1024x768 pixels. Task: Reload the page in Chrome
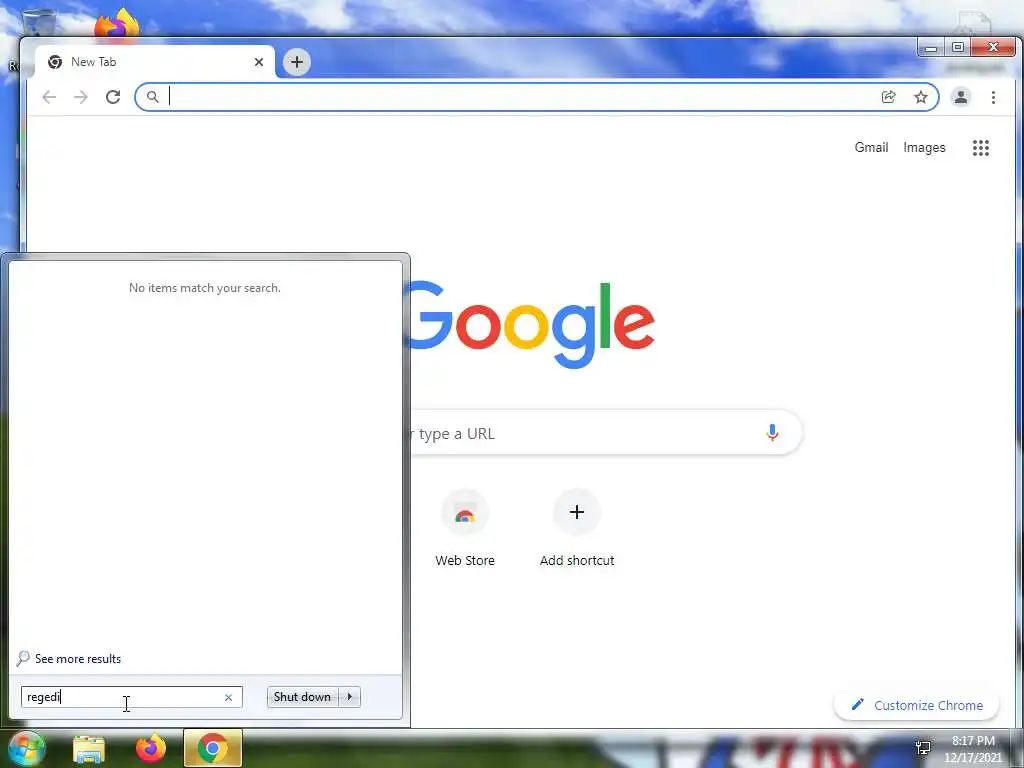click(113, 97)
